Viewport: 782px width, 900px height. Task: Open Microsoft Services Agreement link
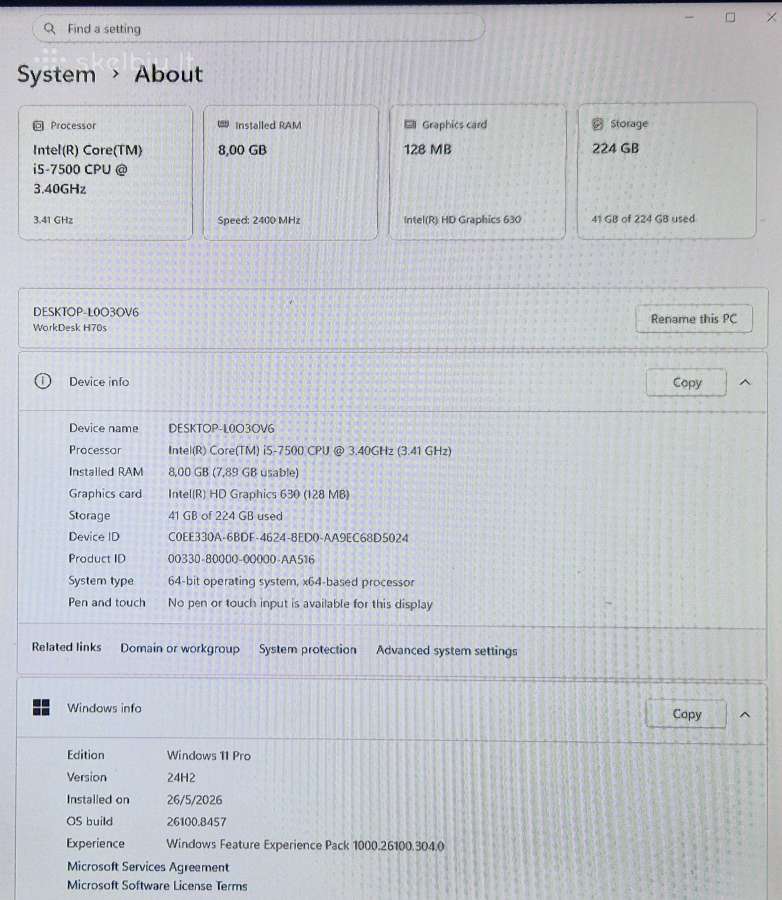coord(148,866)
